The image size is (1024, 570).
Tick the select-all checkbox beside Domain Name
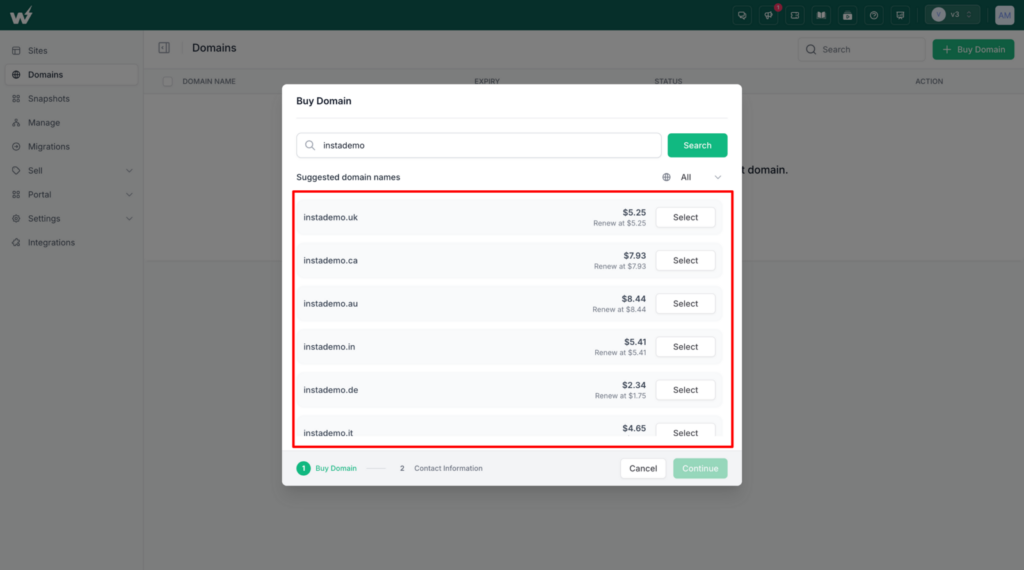(168, 82)
